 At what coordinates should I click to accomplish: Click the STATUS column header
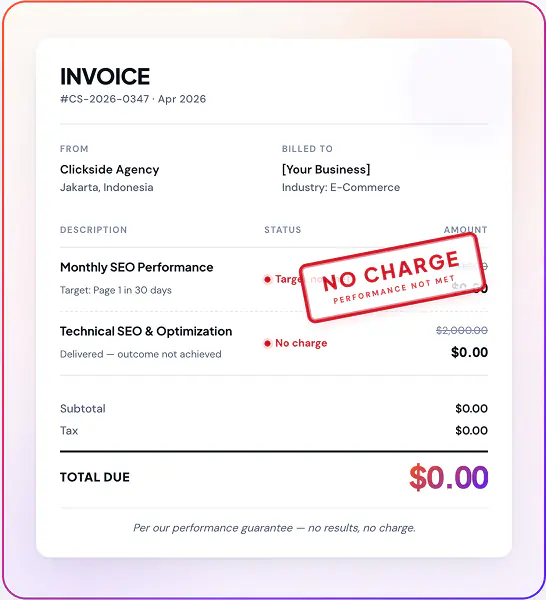[x=283, y=230]
